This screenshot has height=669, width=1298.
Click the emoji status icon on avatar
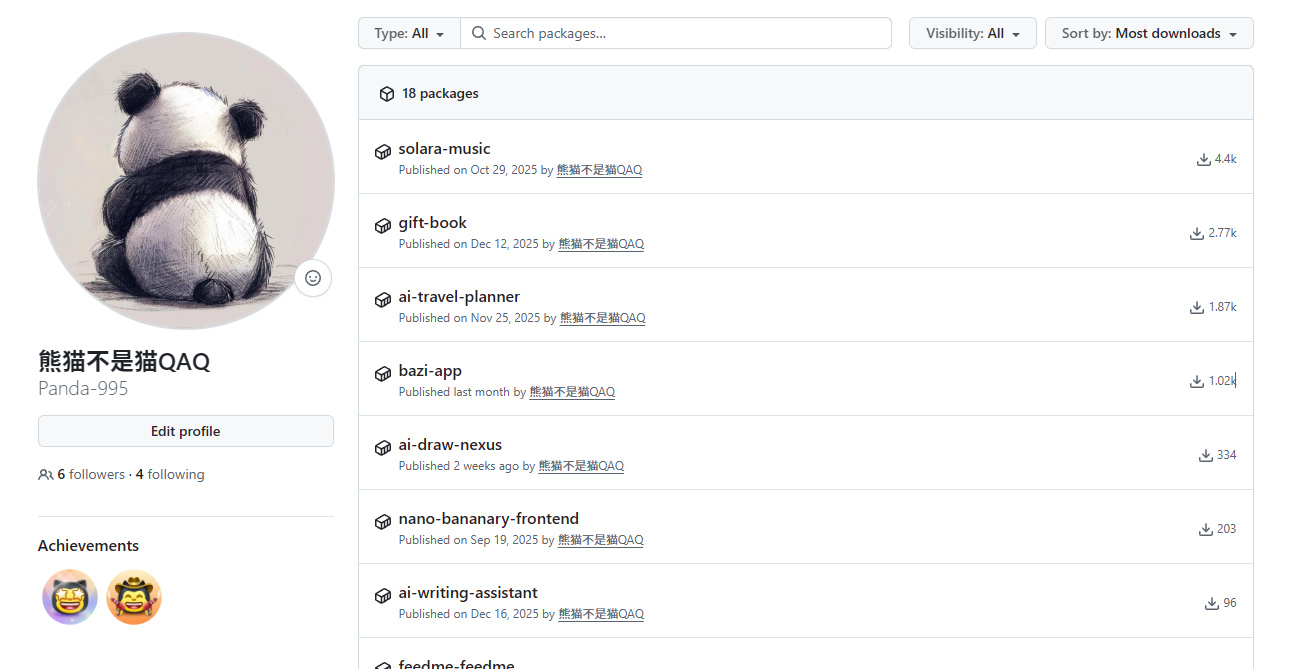tap(313, 278)
